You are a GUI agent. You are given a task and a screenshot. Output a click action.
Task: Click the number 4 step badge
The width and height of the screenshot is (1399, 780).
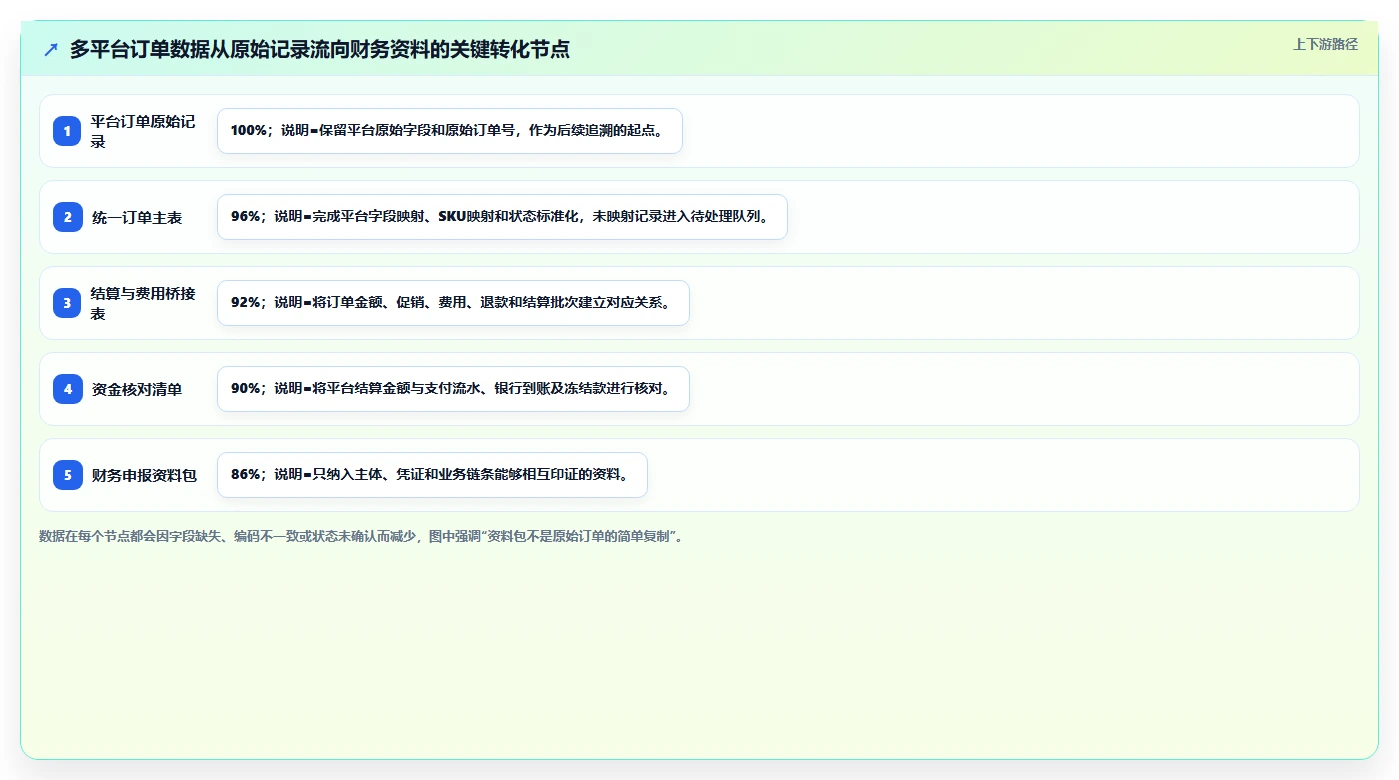point(67,389)
